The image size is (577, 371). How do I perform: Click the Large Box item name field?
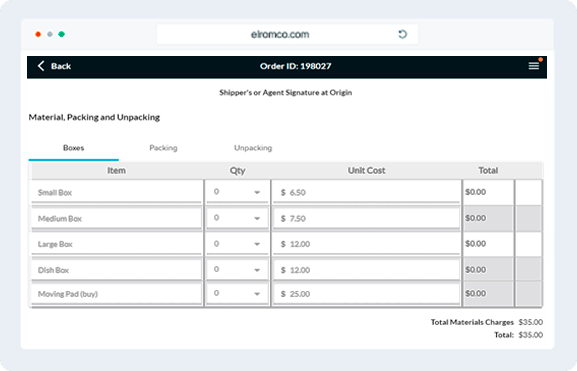point(116,244)
